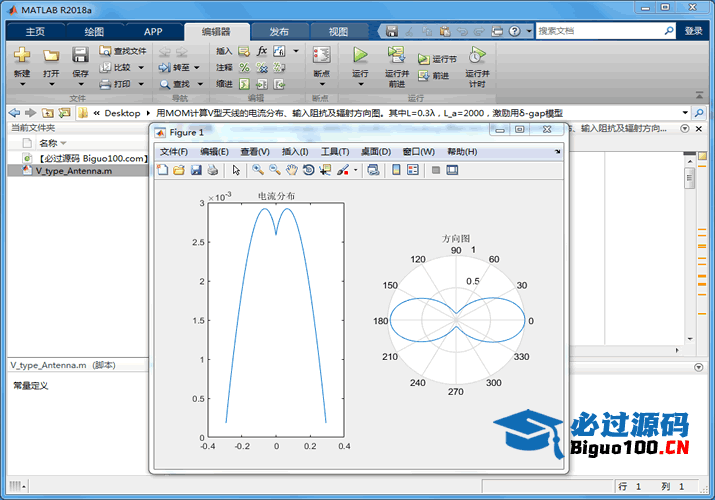Image resolution: width=715 pixels, height=500 pixels.
Task: Select the Data Cursor tool in Figure 1
Action: pyautogui.click(x=325, y=170)
